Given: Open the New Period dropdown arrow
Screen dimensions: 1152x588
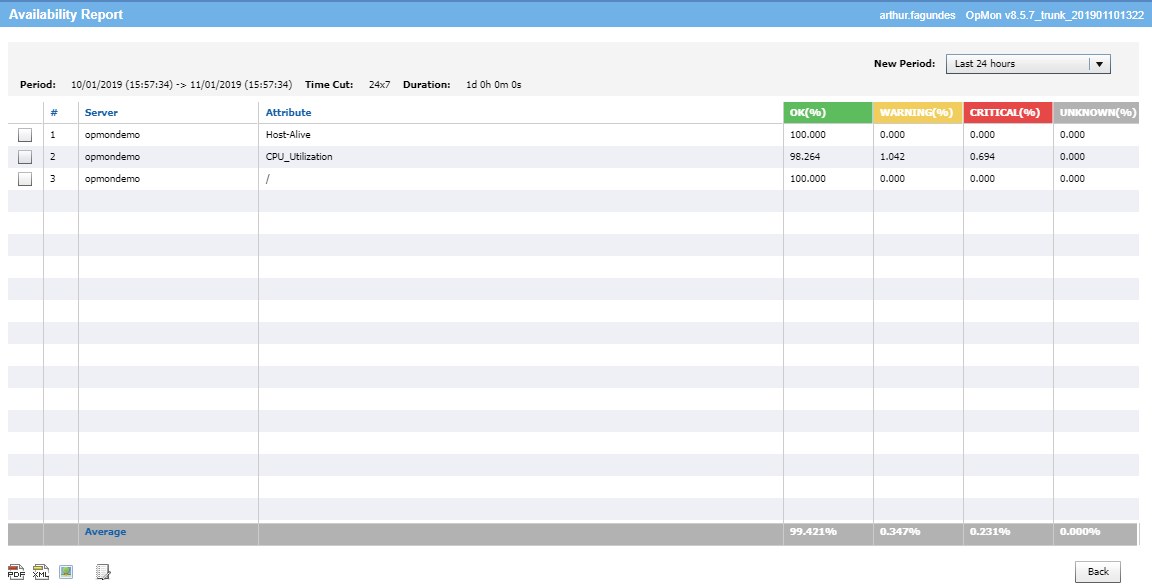Looking at the screenshot, I should tap(1099, 64).
